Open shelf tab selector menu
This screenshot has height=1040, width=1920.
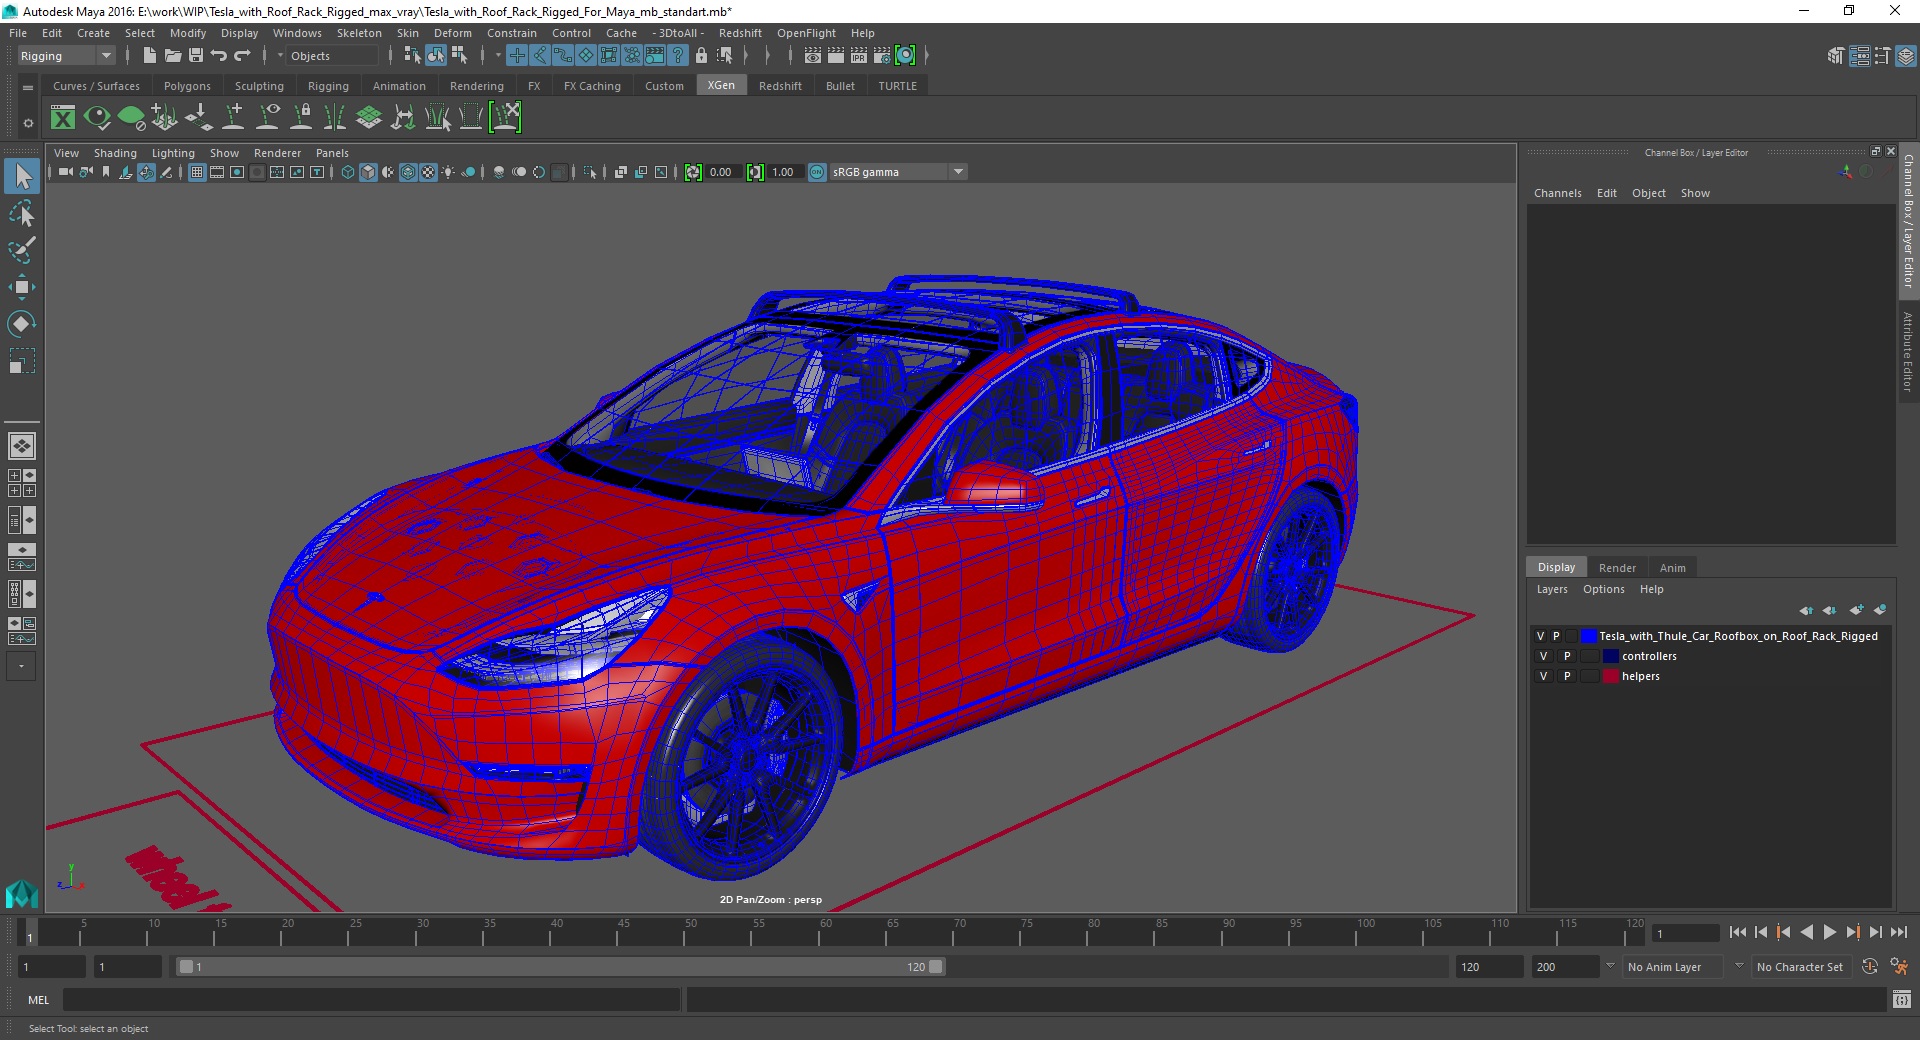[x=28, y=88]
